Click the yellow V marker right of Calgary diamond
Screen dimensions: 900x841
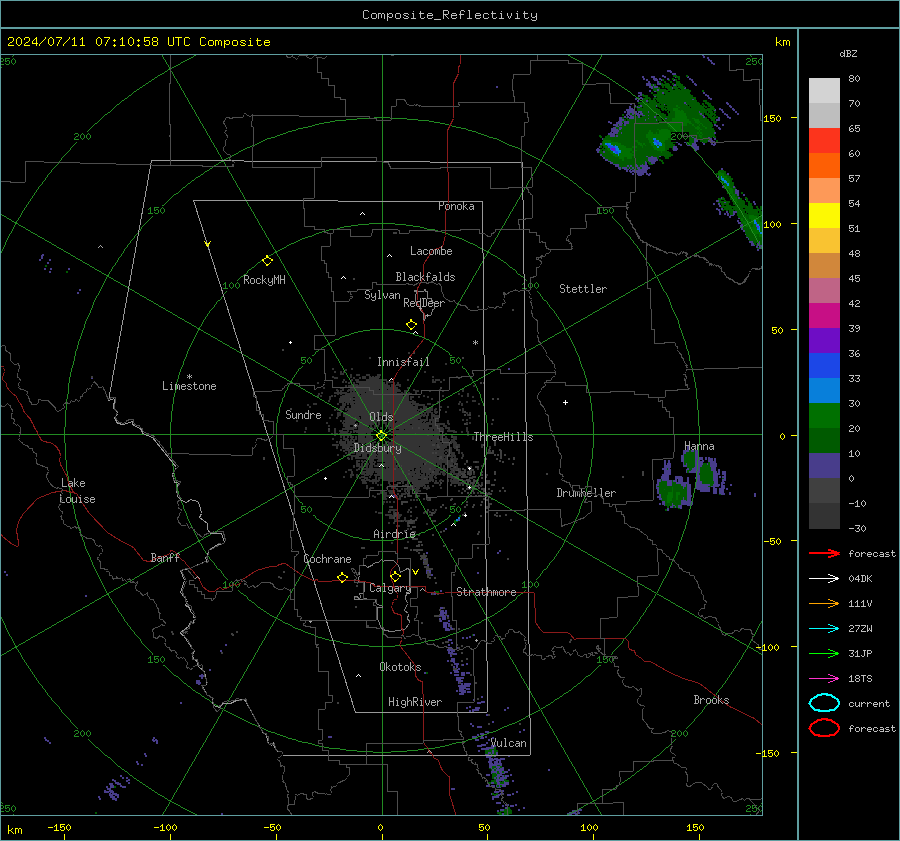tap(415, 572)
